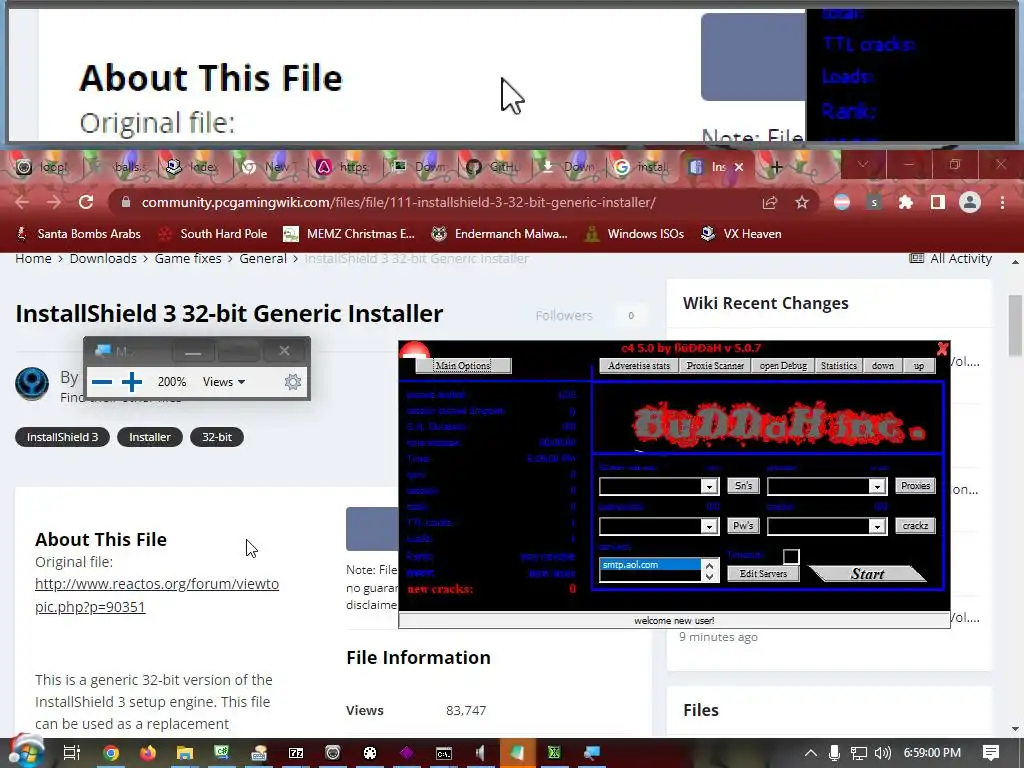This screenshot has width=1024, height=768.
Task: Open the reactos.org forum link
Action: [x=157, y=595]
